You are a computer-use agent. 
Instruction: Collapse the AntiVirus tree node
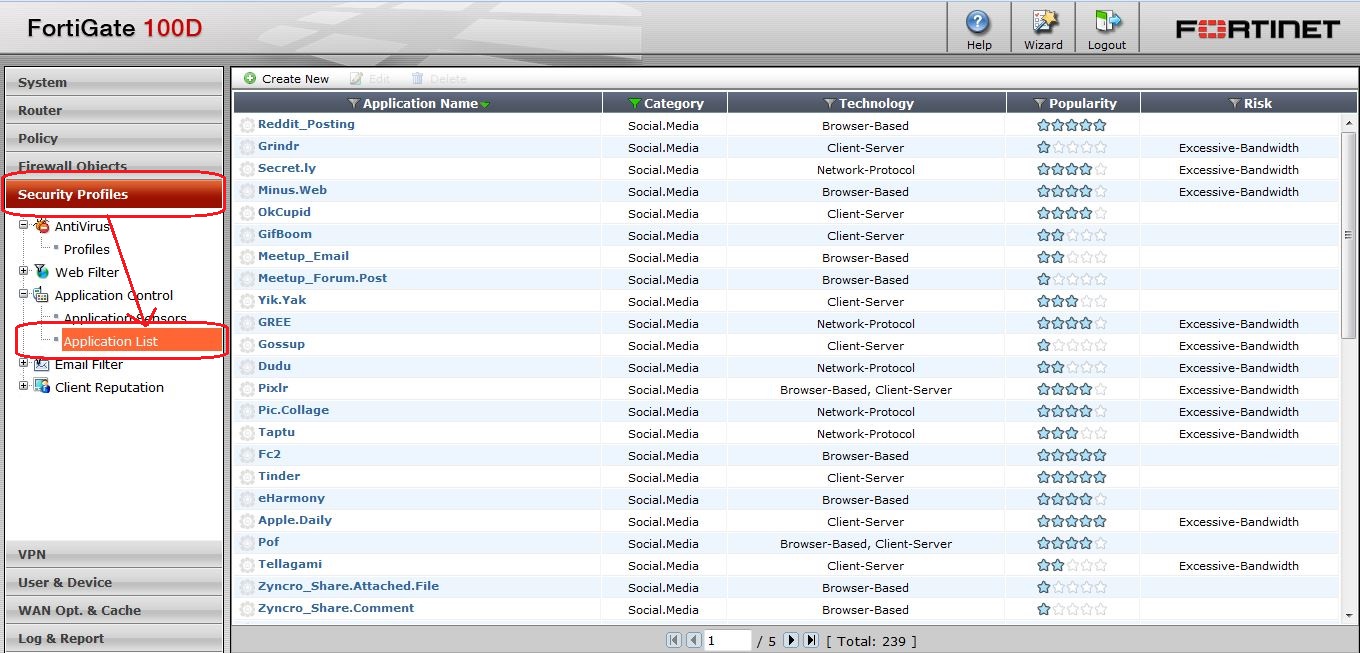coord(24,226)
